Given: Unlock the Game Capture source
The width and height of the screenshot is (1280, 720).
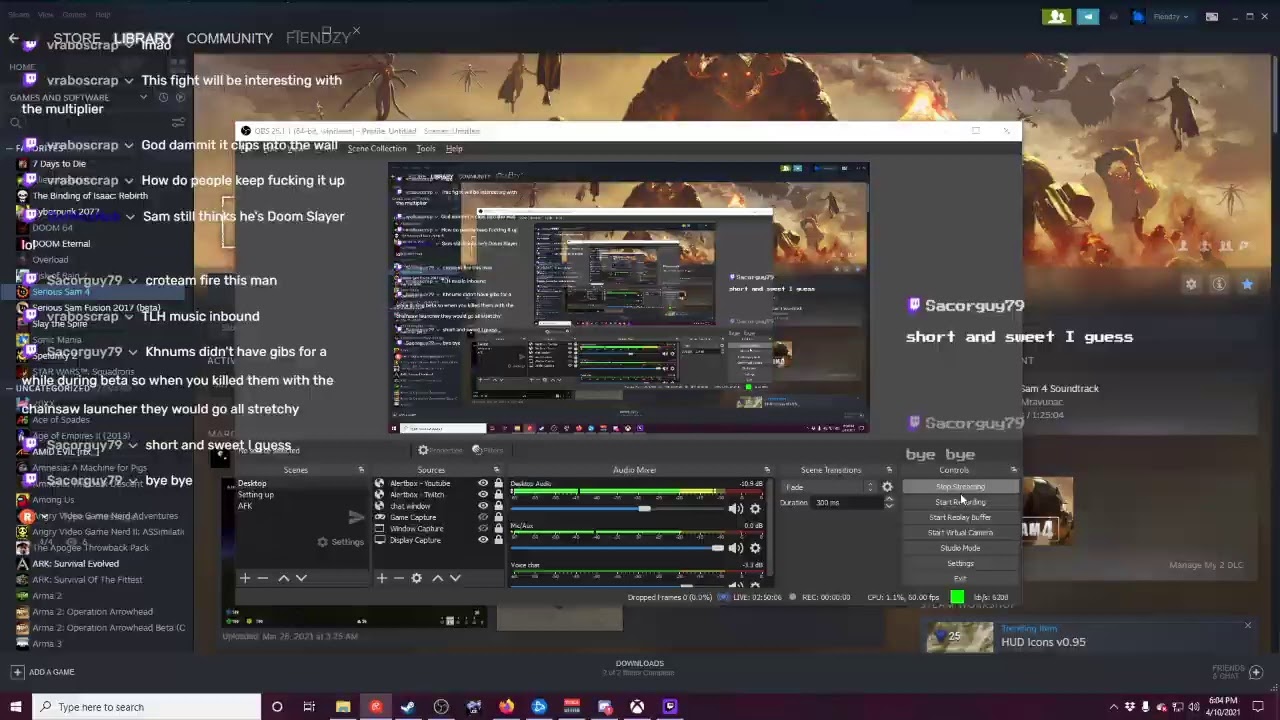Looking at the screenshot, I should pos(498,518).
